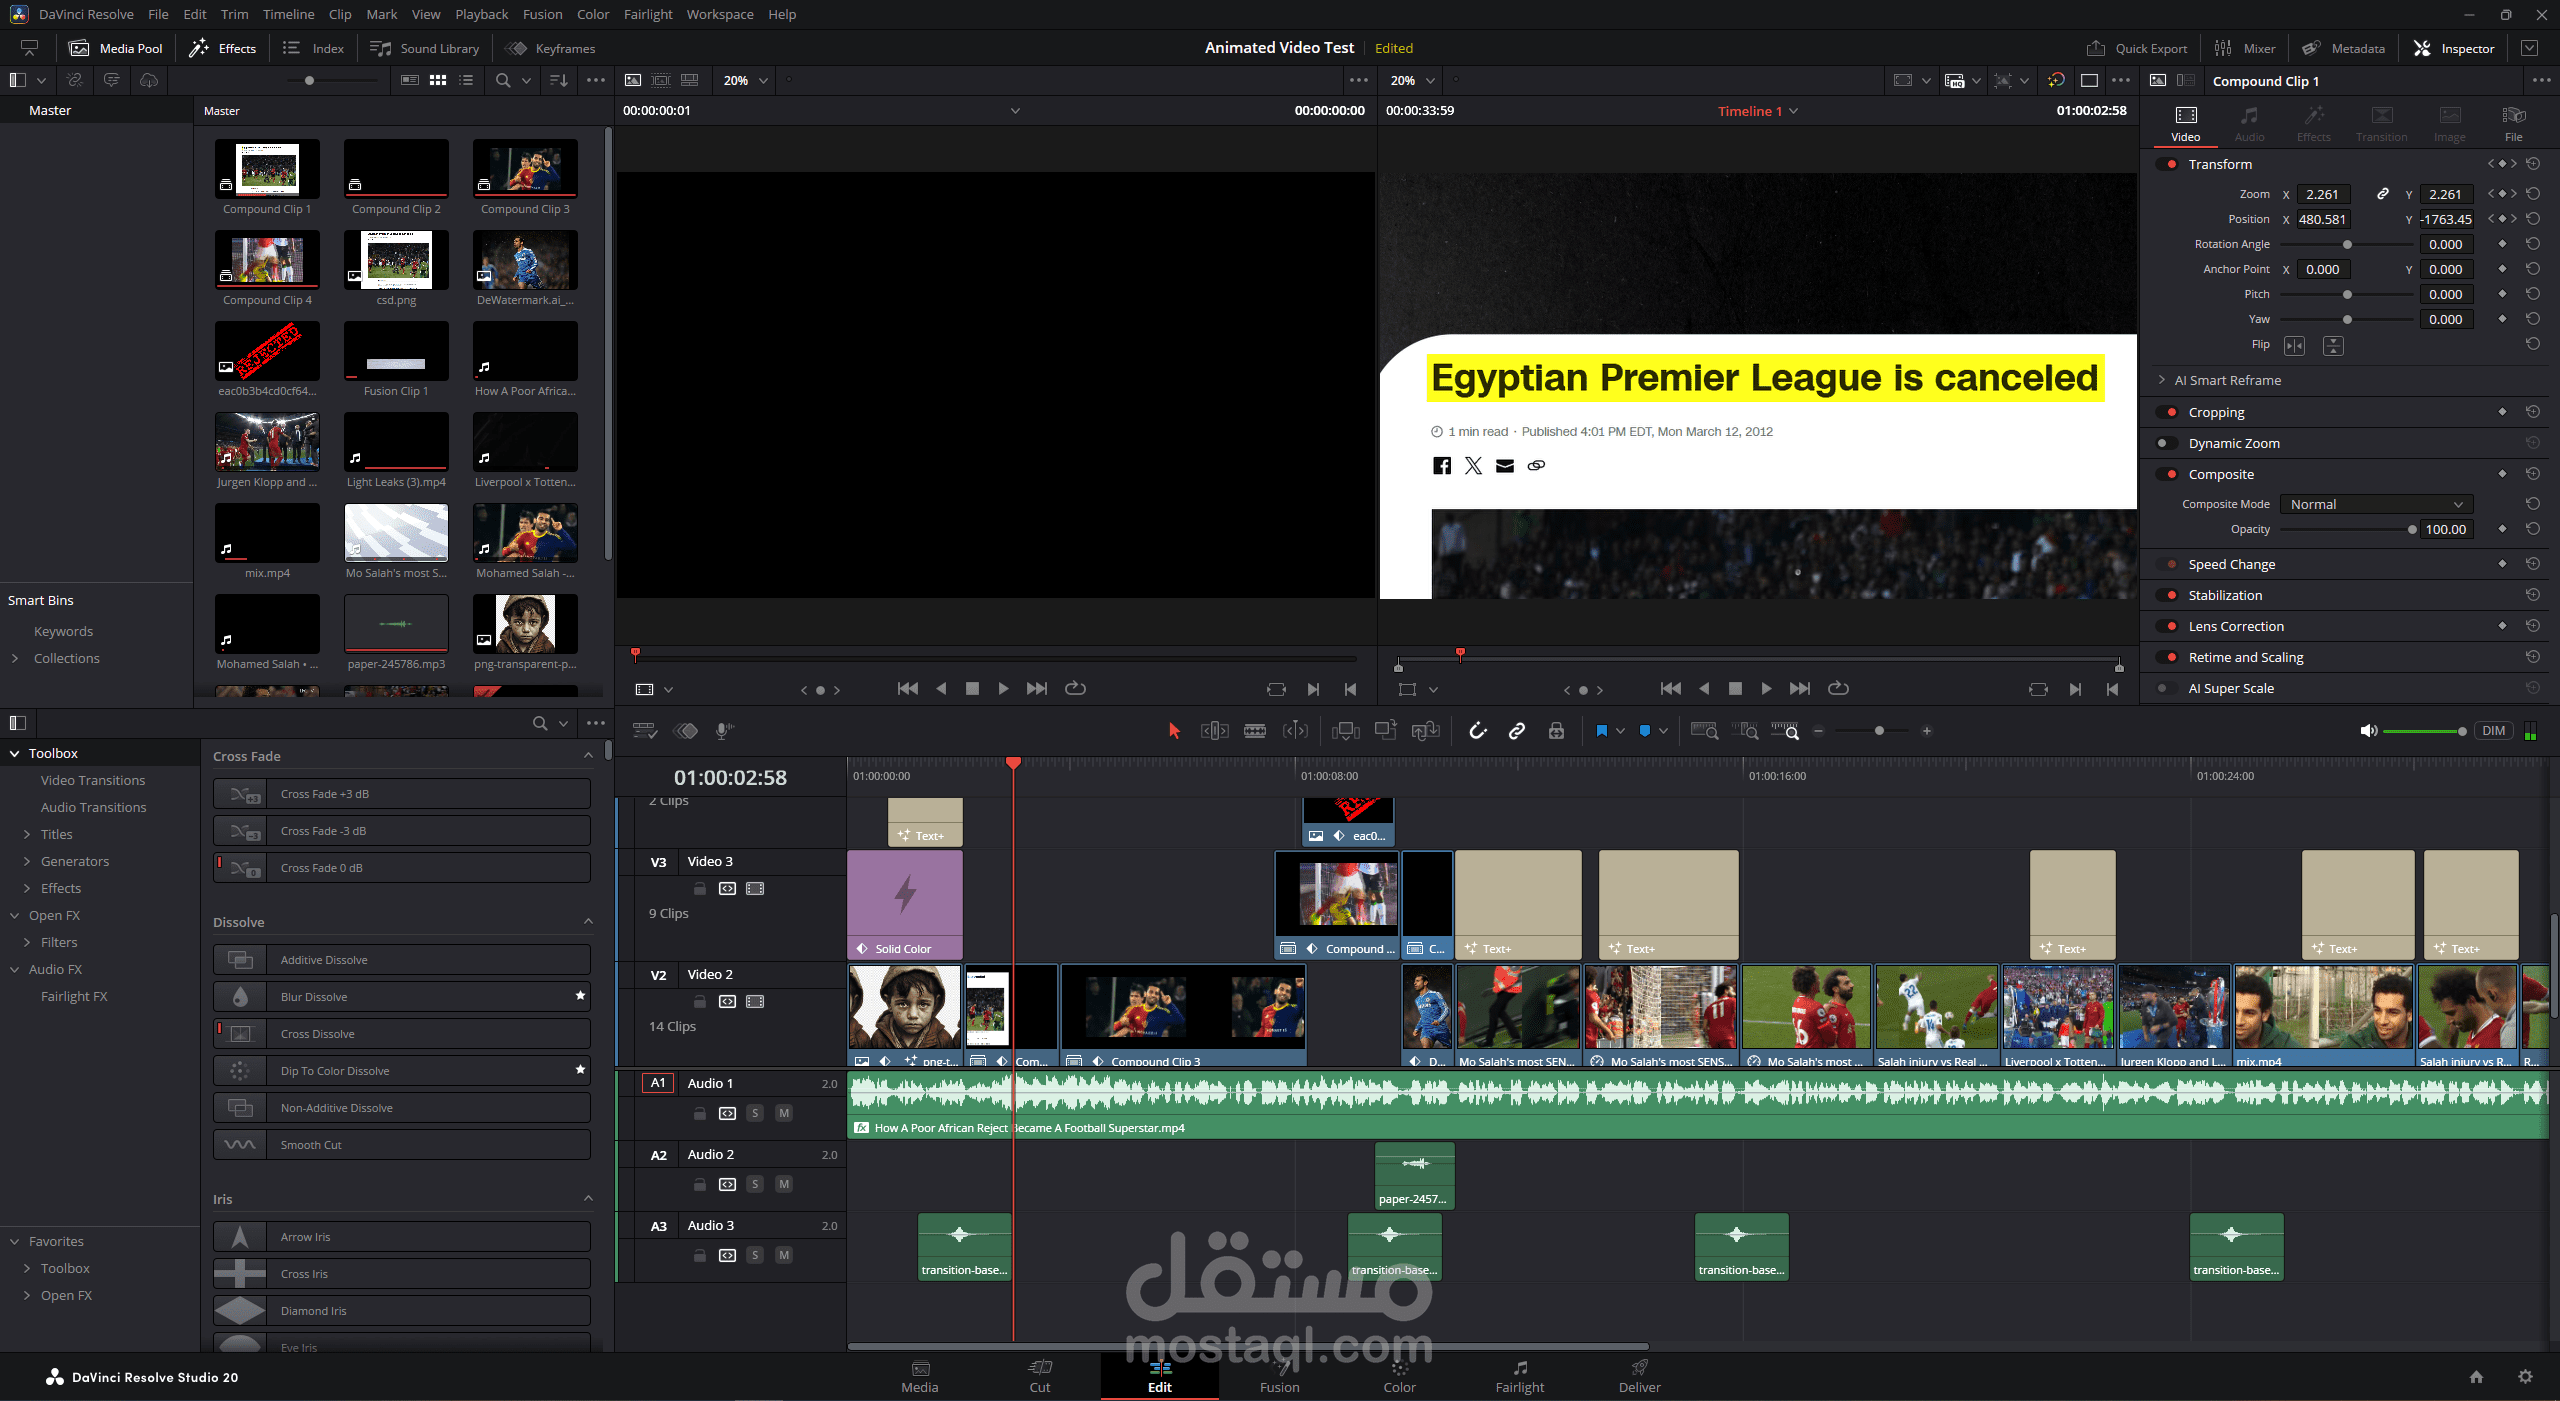This screenshot has width=2560, height=1401.
Task: Select the Compound Clip 4 thumbnail
Action: pos(267,259)
